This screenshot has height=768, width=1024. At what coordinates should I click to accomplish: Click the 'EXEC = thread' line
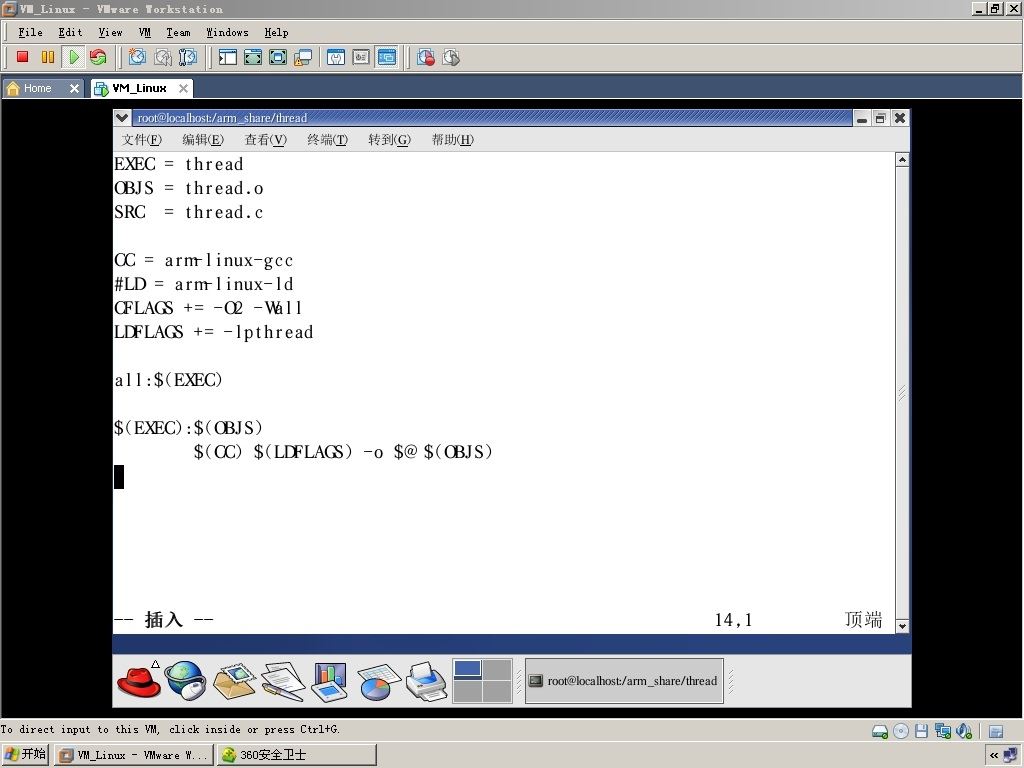click(x=178, y=164)
